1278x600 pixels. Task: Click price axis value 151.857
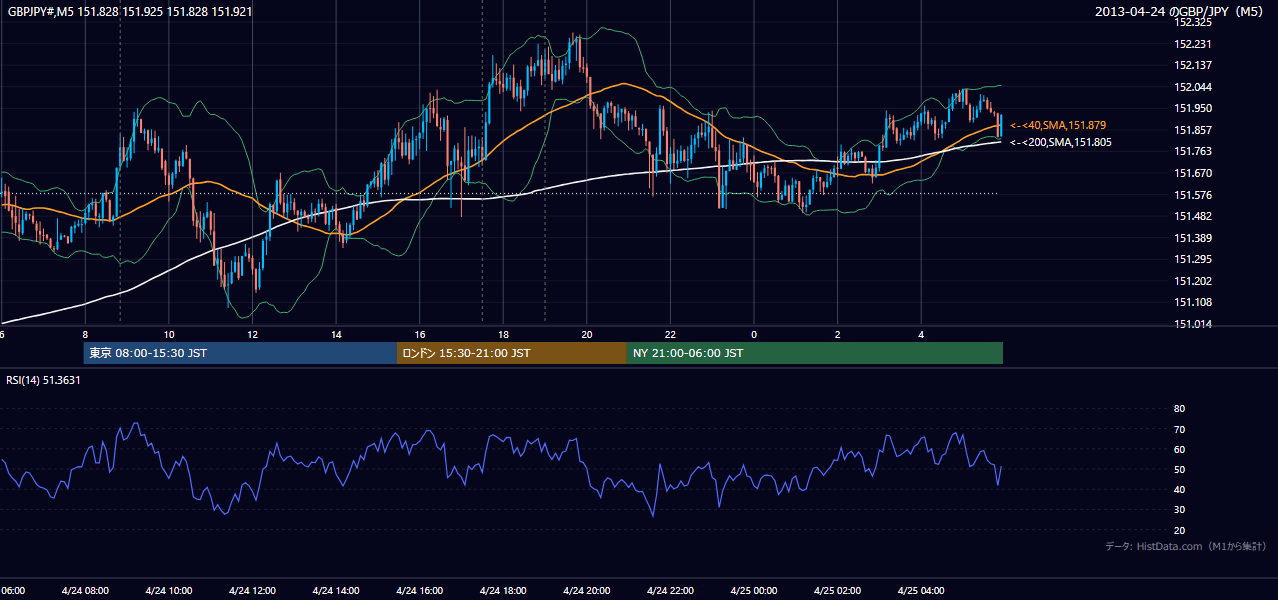1193,130
